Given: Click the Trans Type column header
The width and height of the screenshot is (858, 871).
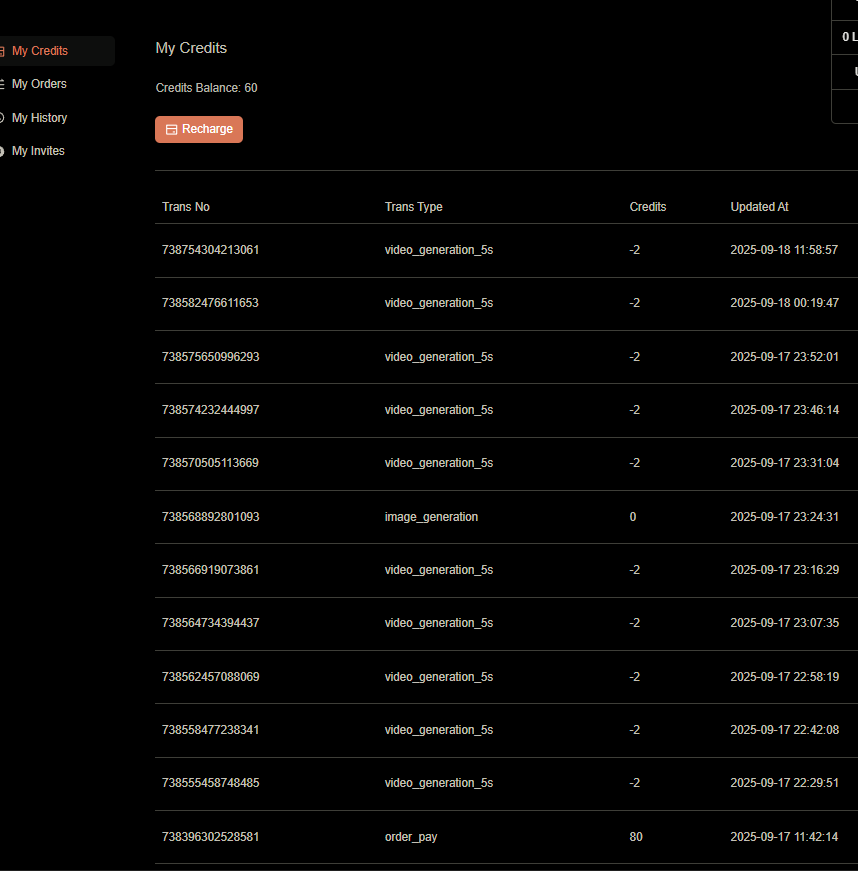Looking at the screenshot, I should click(413, 207).
